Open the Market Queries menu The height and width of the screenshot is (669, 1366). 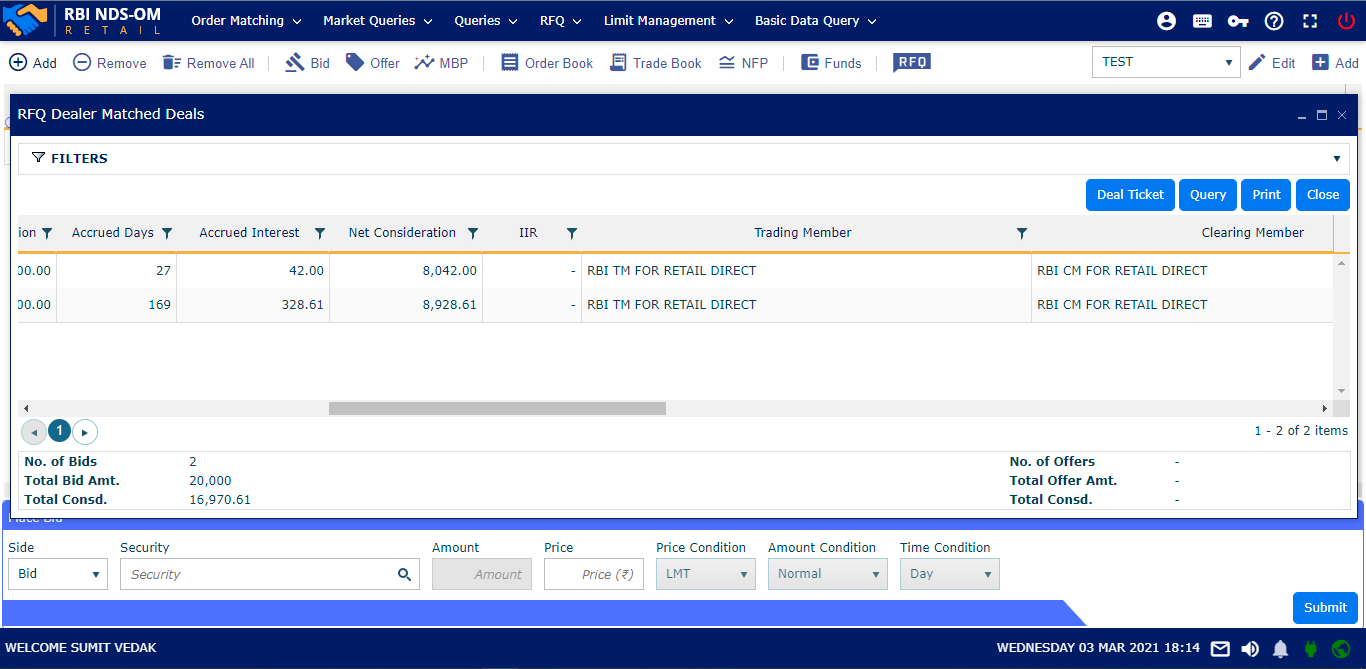click(378, 21)
